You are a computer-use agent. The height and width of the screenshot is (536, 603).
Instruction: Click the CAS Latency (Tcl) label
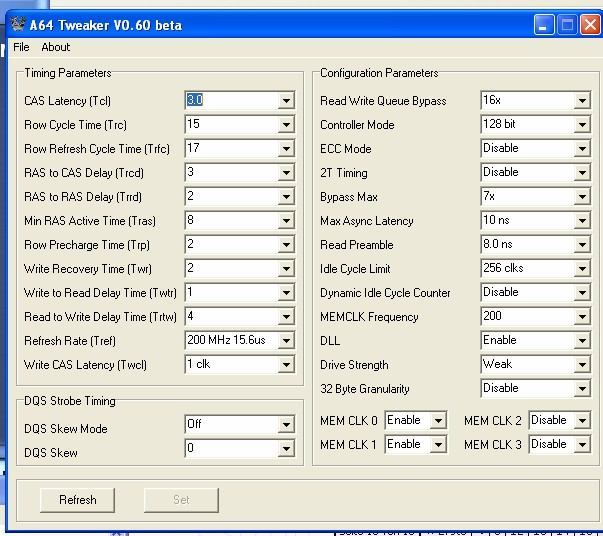point(67,101)
